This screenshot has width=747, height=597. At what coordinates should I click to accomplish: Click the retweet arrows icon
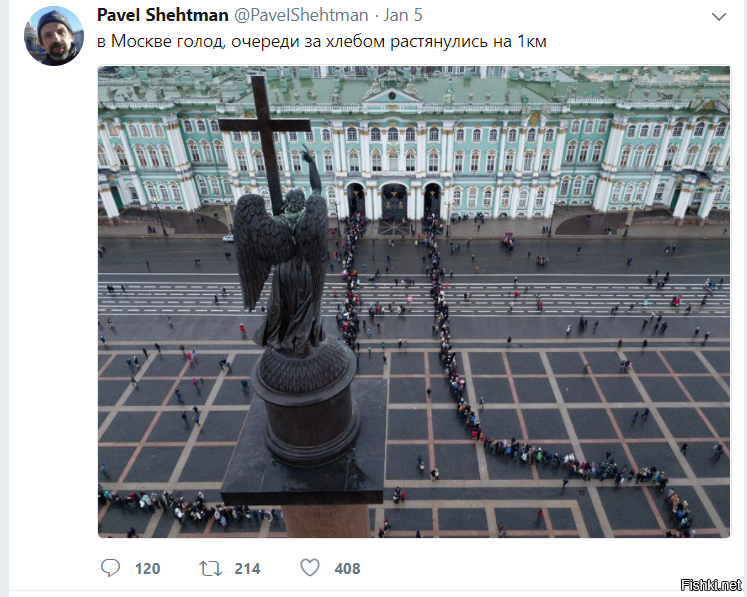(210, 568)
